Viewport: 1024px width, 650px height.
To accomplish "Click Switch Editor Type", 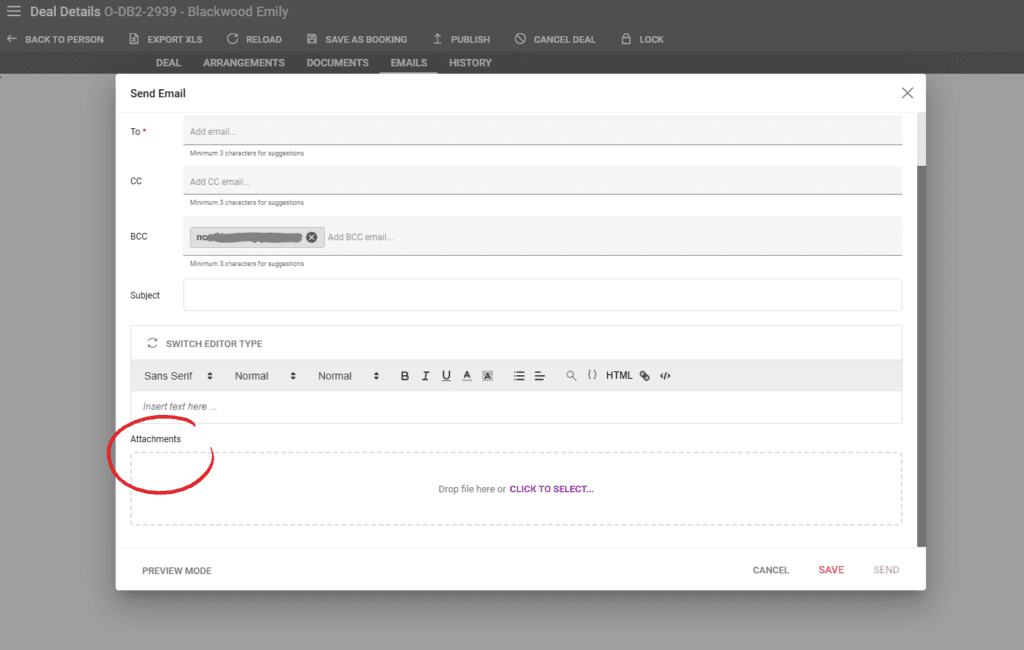I will pyautogui.click(x=204, y=343).
